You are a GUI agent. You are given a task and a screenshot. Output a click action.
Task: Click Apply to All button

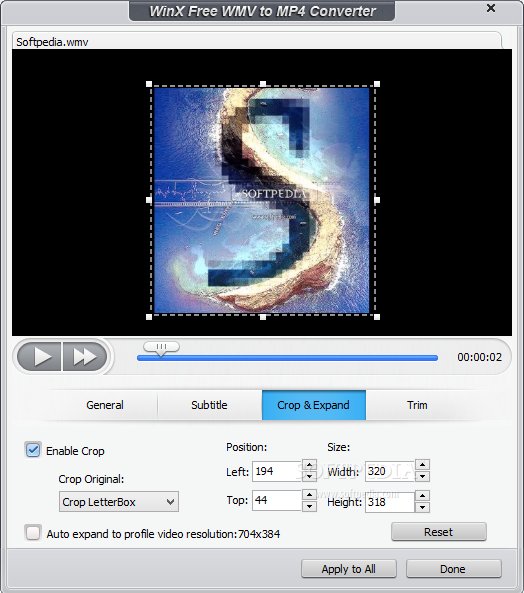349,569
